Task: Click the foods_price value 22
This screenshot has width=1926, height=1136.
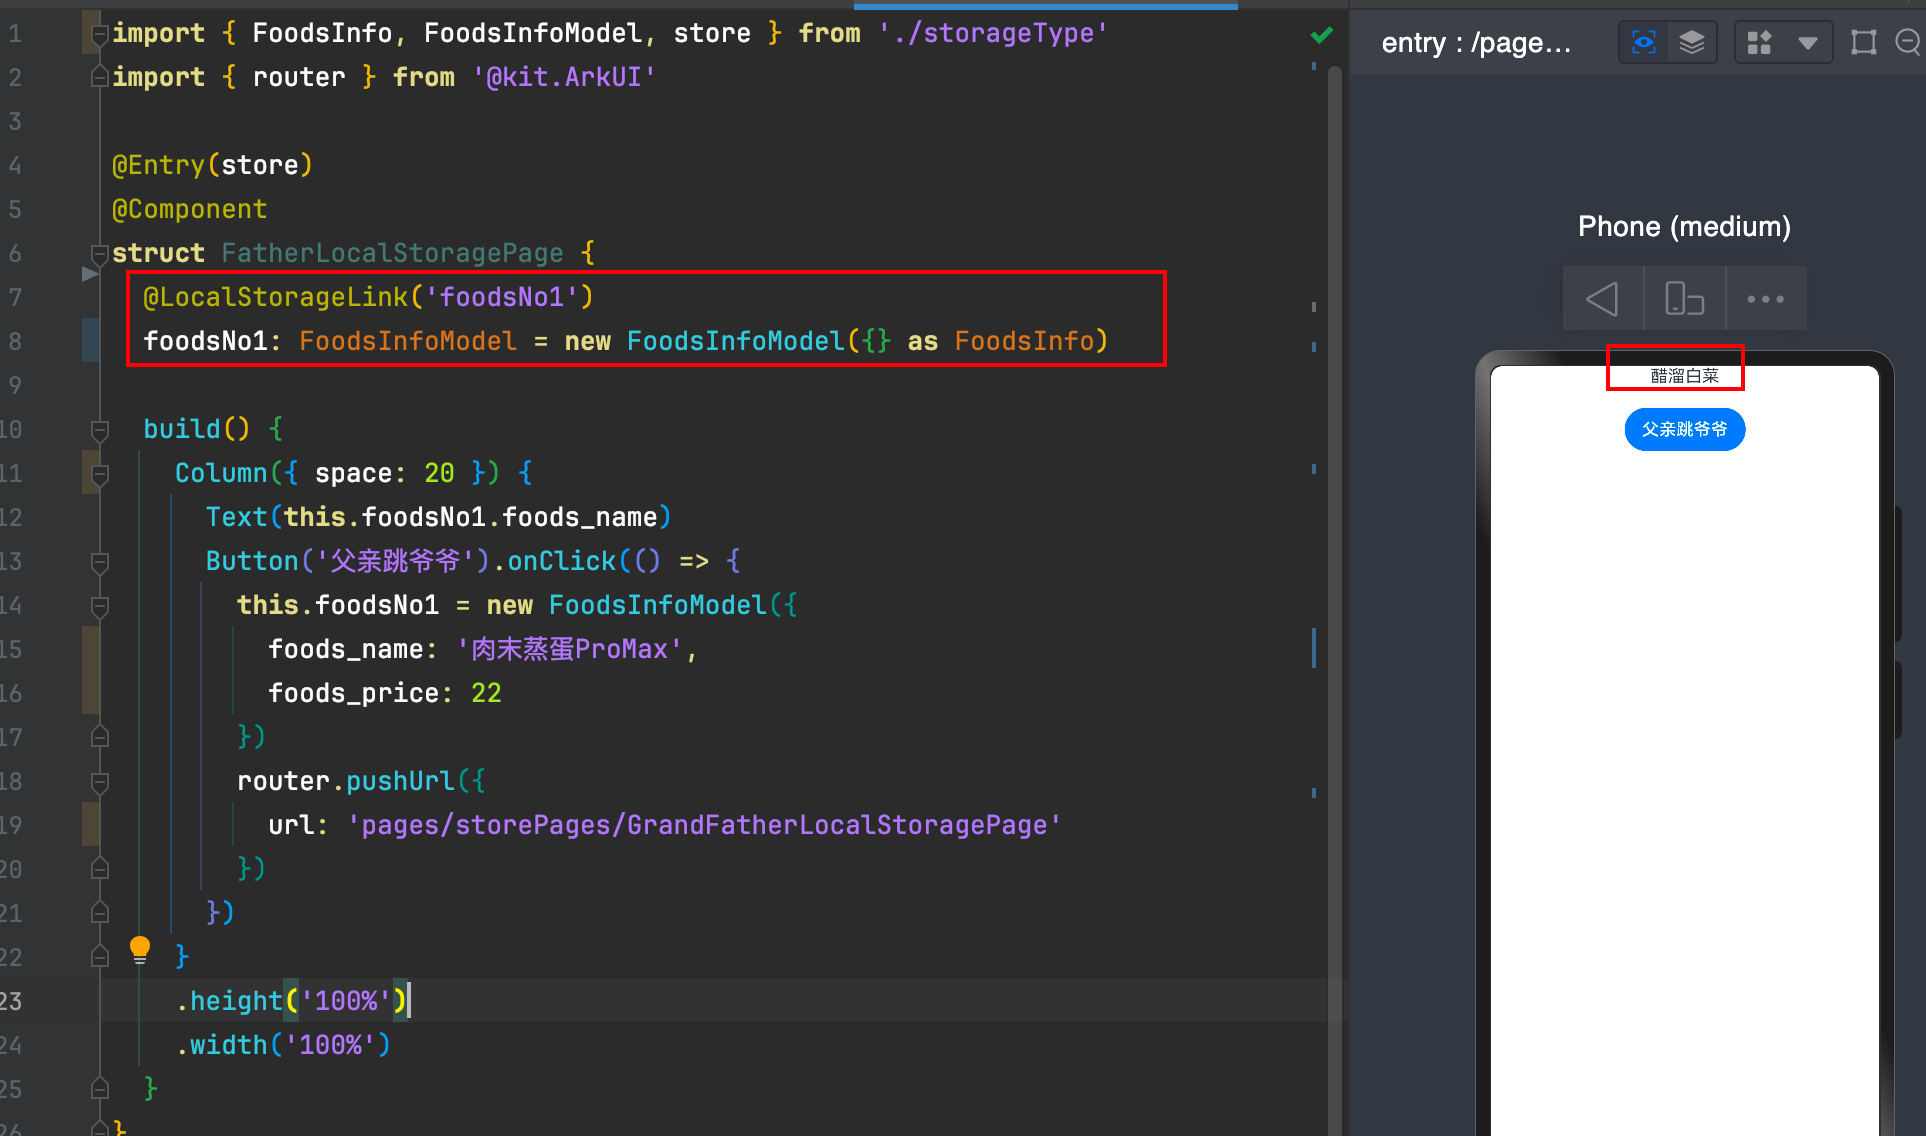Action: pyautogui.click(x=486, y=693)
